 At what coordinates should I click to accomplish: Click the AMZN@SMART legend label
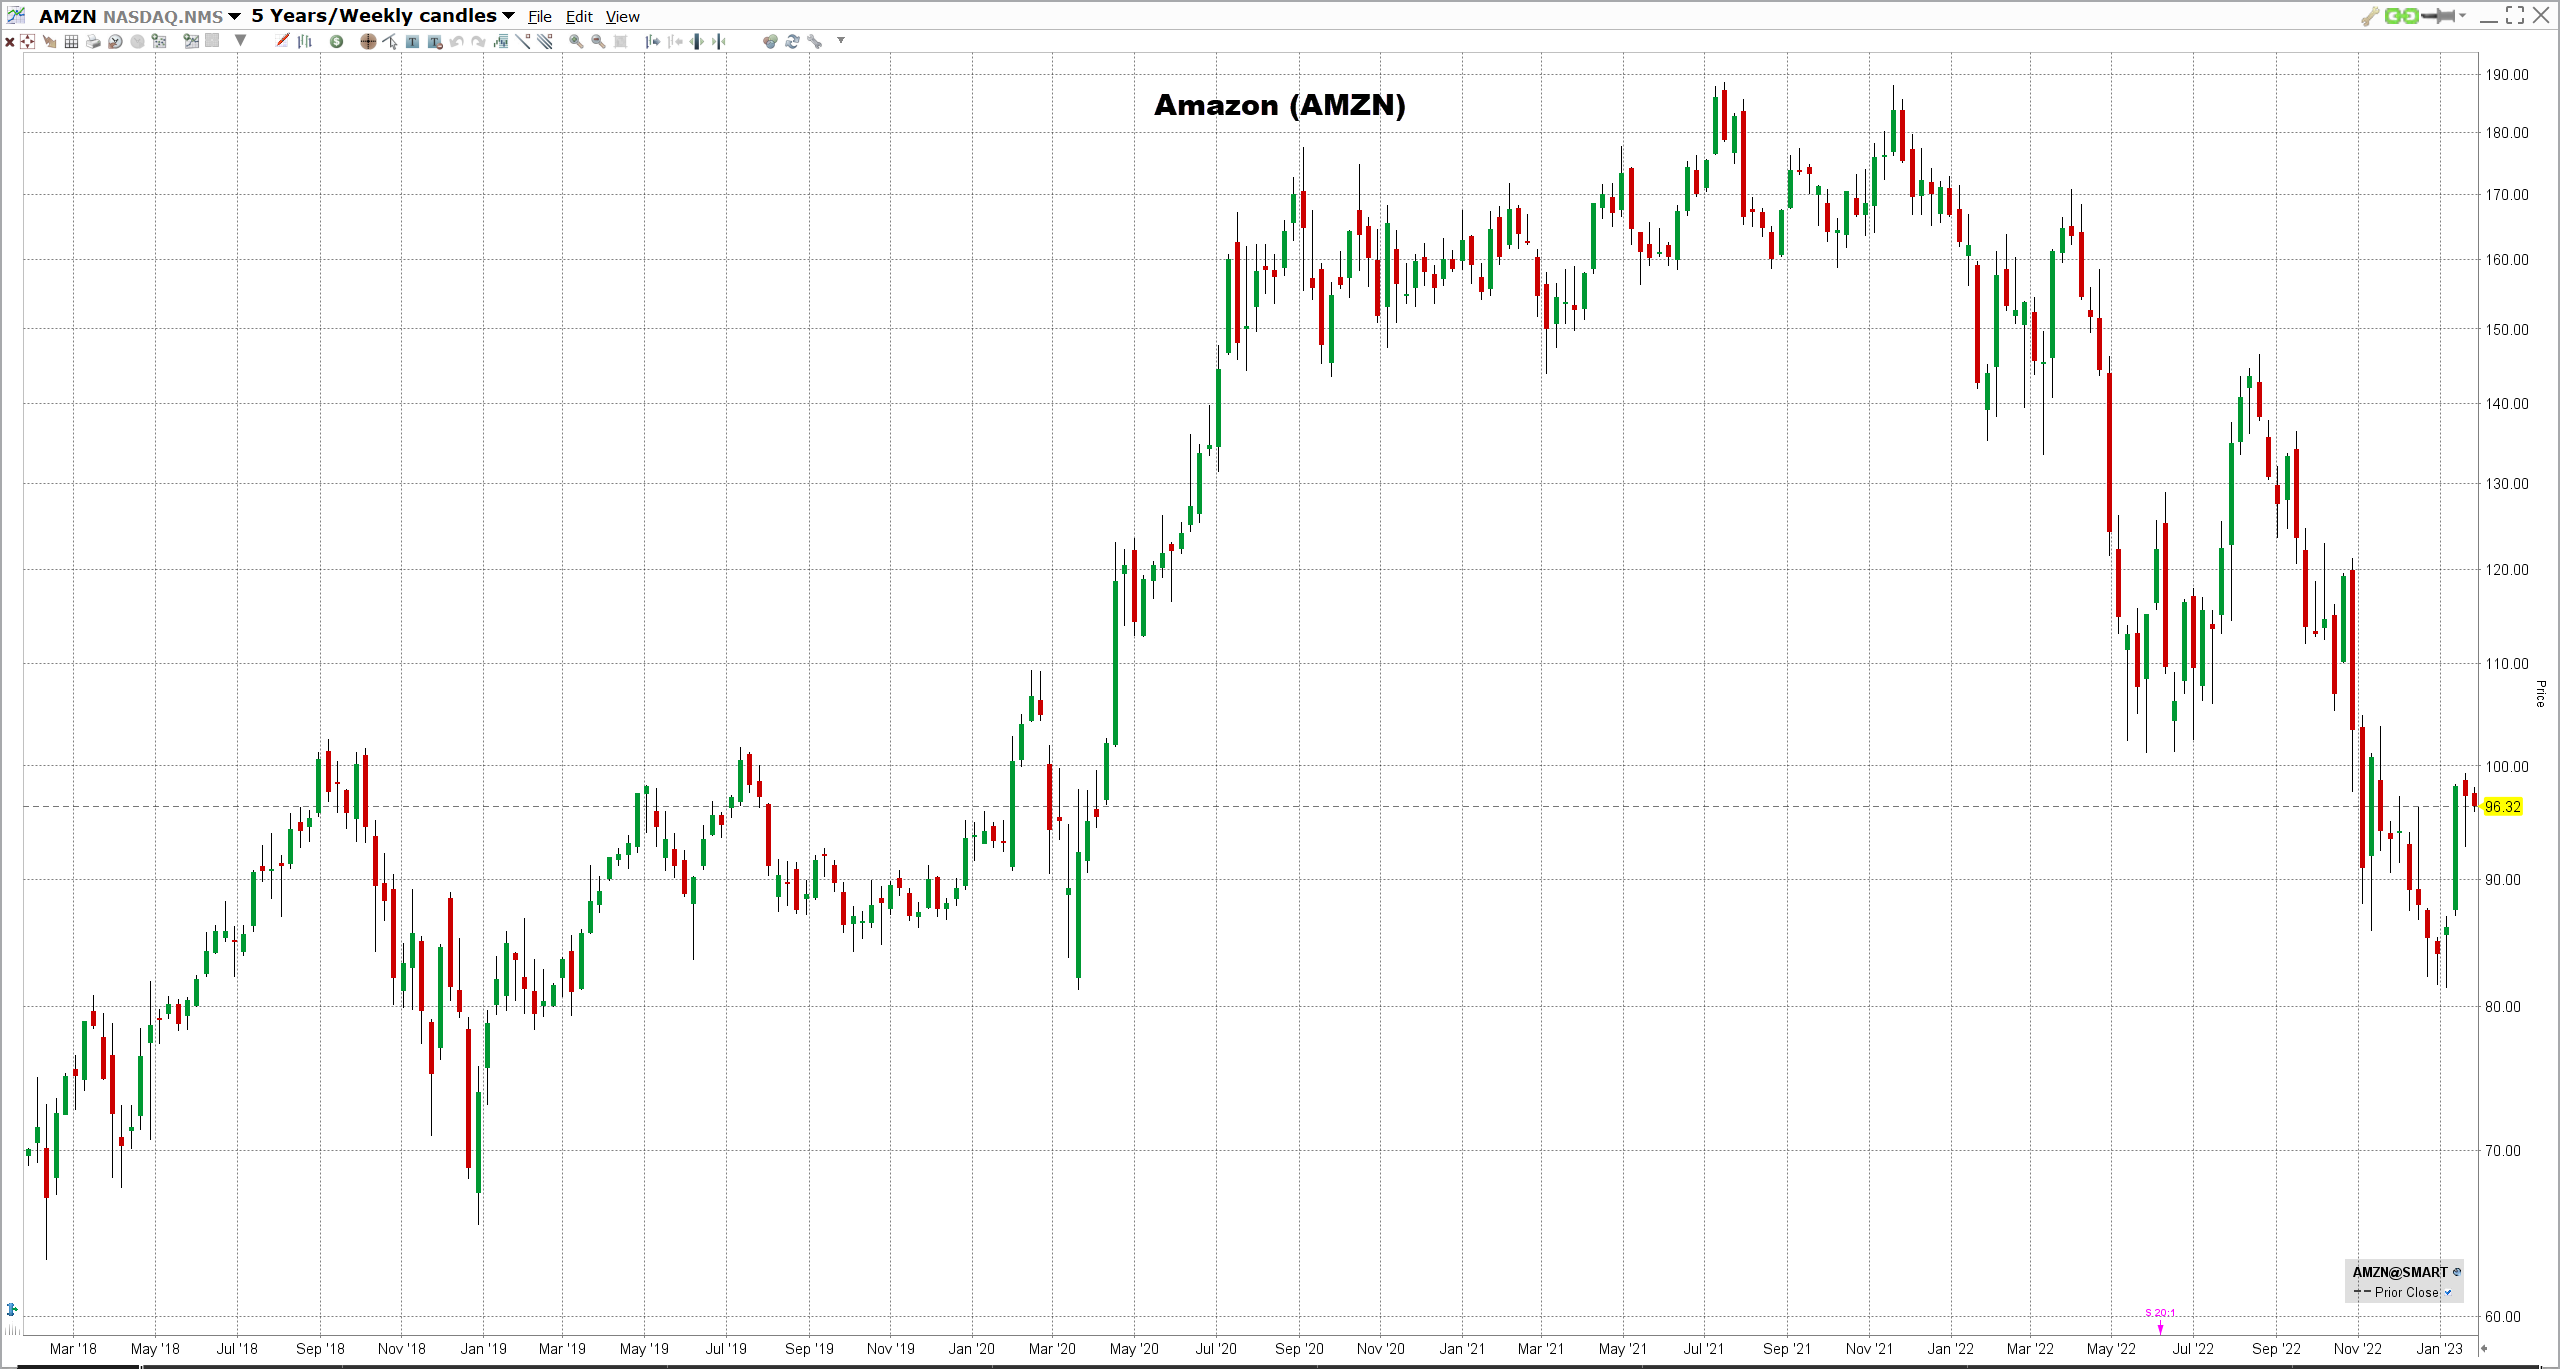pyautogui.click(x=2399, y=1272)
